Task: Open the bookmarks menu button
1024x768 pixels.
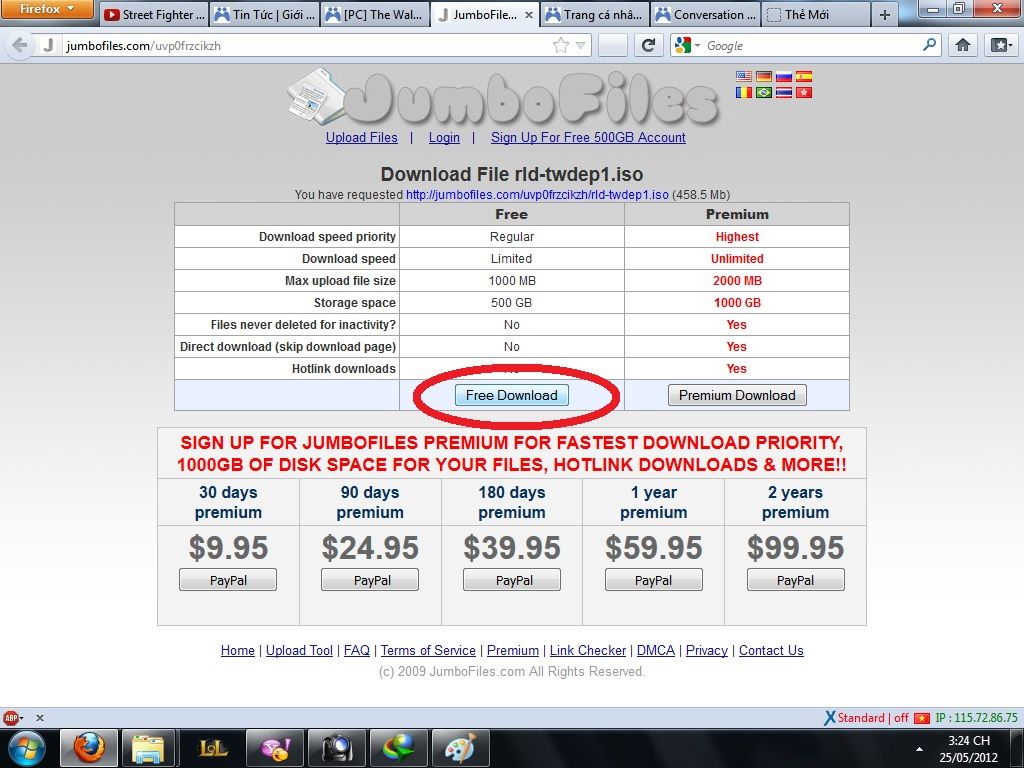Action: pyautogui.click(x=1001, y=45)
